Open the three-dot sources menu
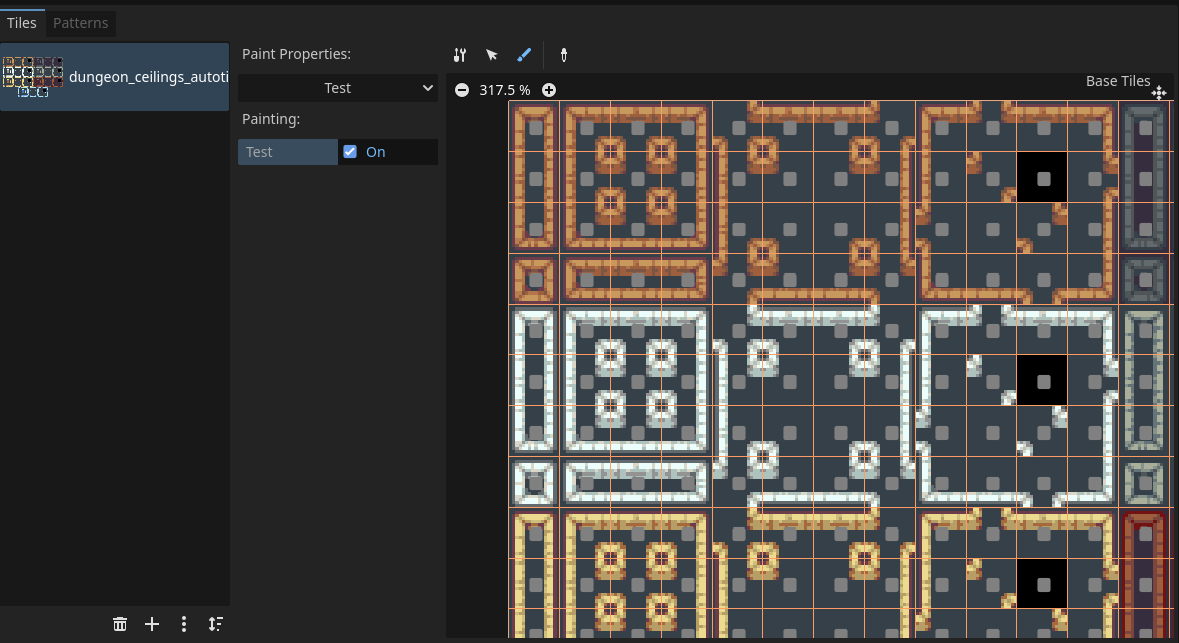Screen dimensions: 1179x643 click(x=184, y=624)
